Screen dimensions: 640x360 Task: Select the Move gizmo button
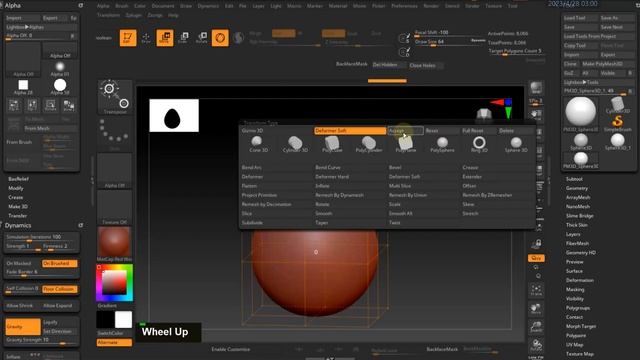(165, 38)
